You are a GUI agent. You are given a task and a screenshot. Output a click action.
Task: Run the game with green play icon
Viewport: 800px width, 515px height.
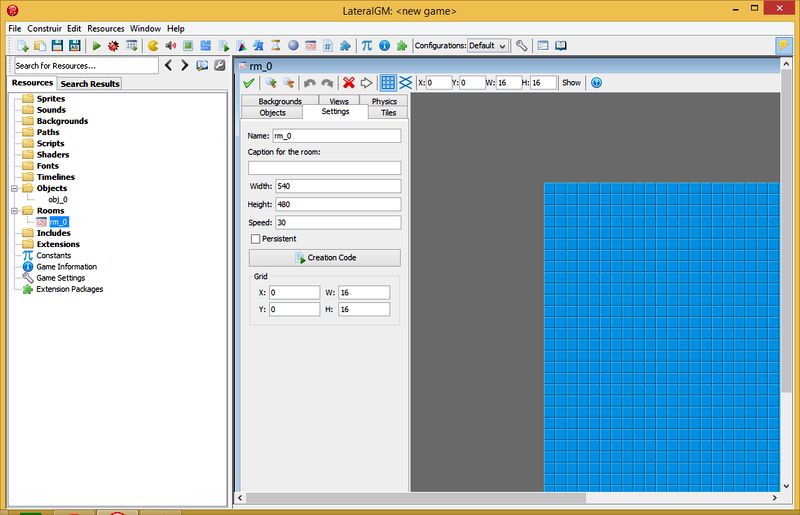coord(96,46)
